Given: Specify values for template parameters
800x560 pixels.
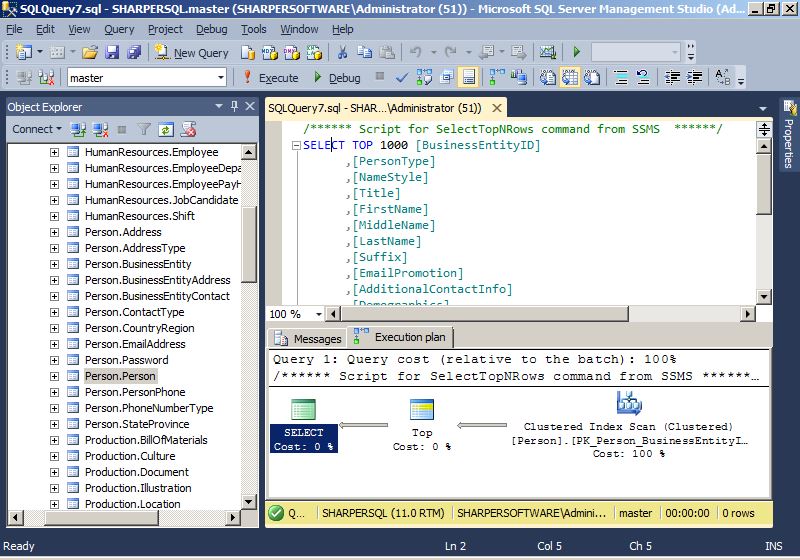Looking at the screenshot, I should [722, 78].
